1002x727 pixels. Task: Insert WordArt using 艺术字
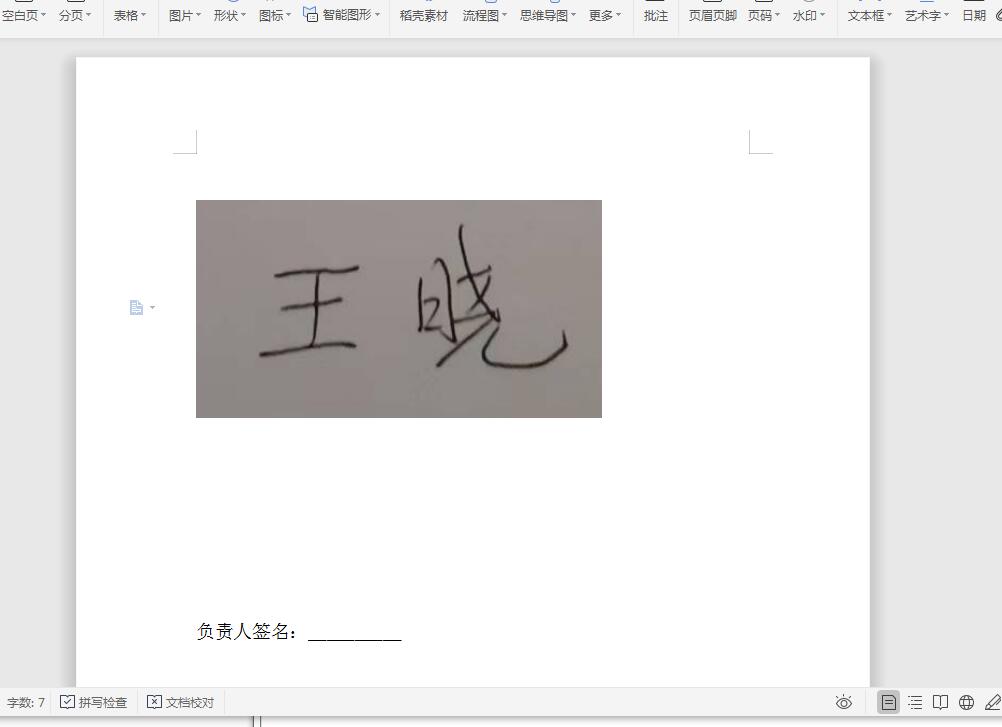pyautogui.click(x=921, y=15)
